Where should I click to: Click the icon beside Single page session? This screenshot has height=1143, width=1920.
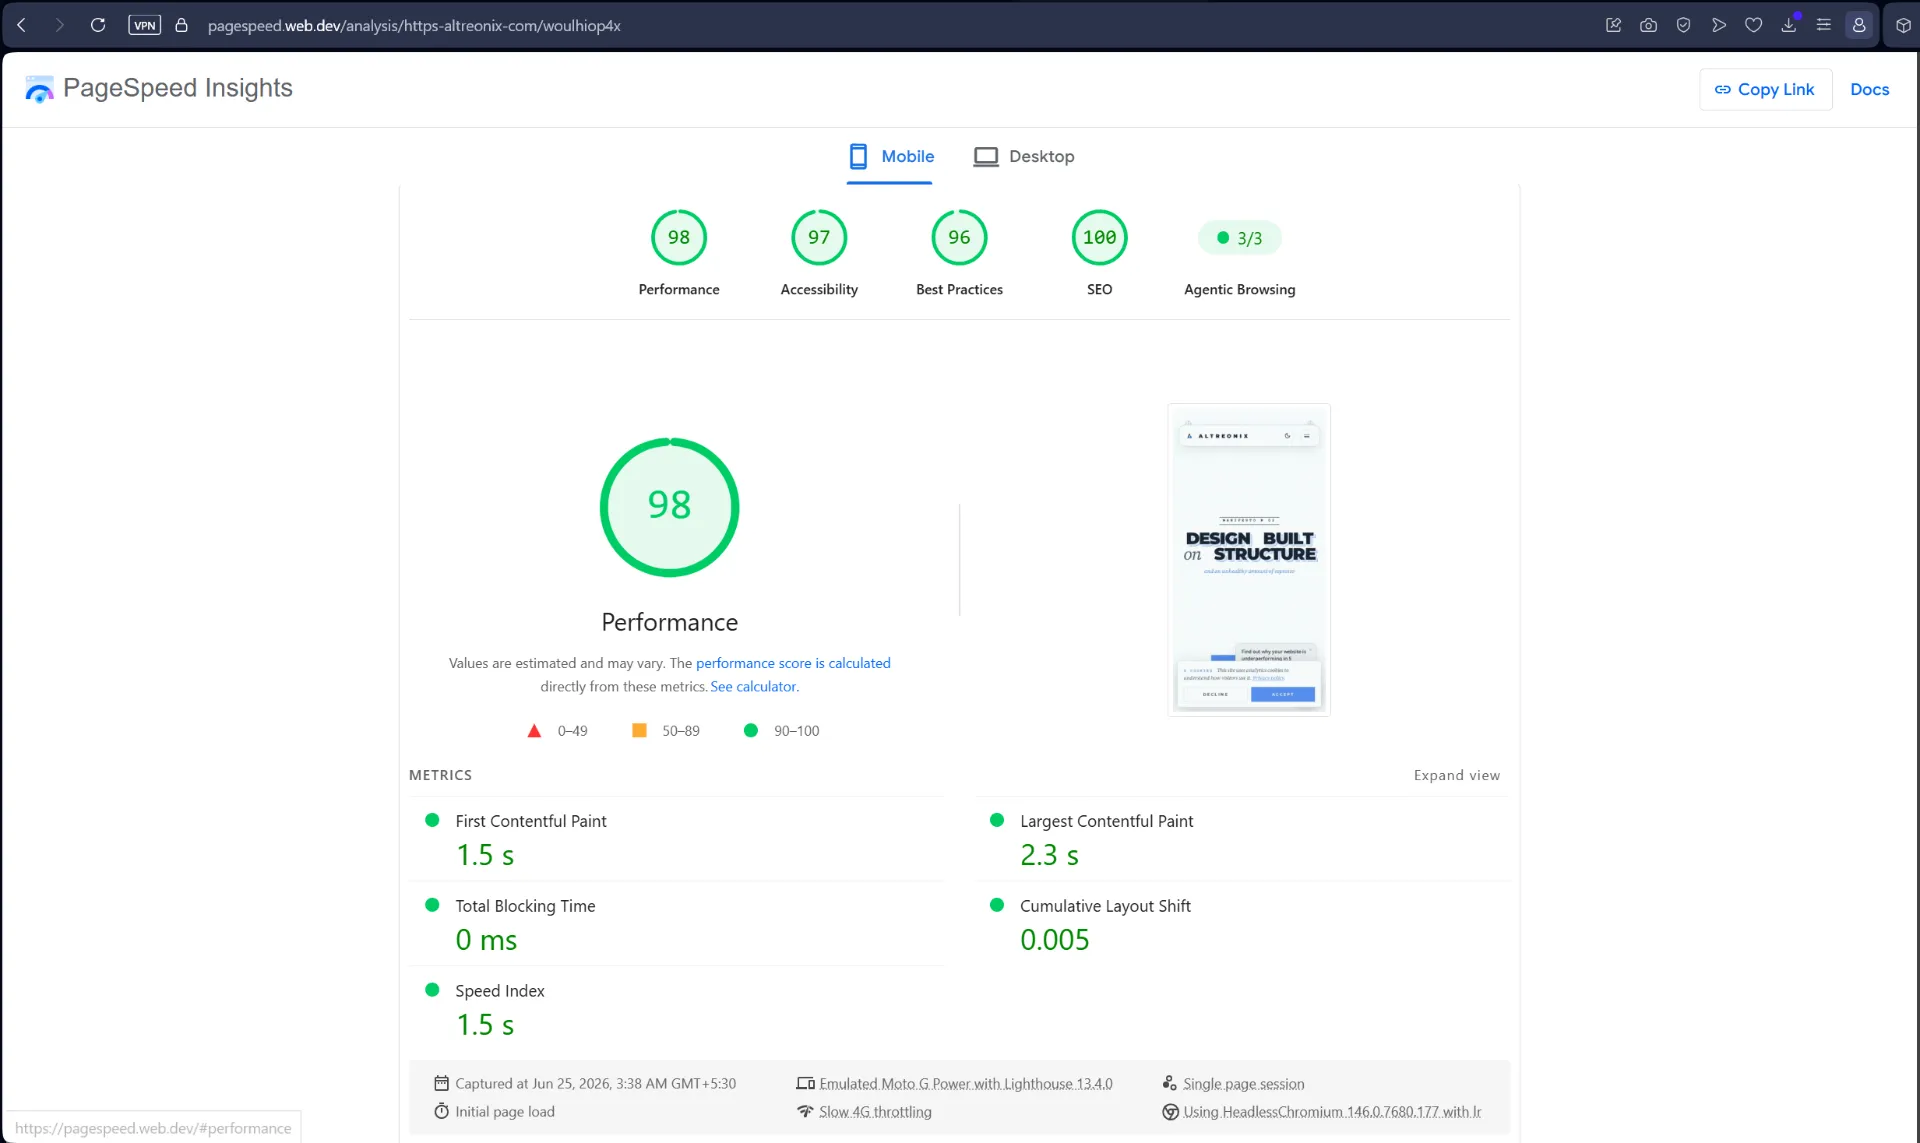click(1169, 1083)
